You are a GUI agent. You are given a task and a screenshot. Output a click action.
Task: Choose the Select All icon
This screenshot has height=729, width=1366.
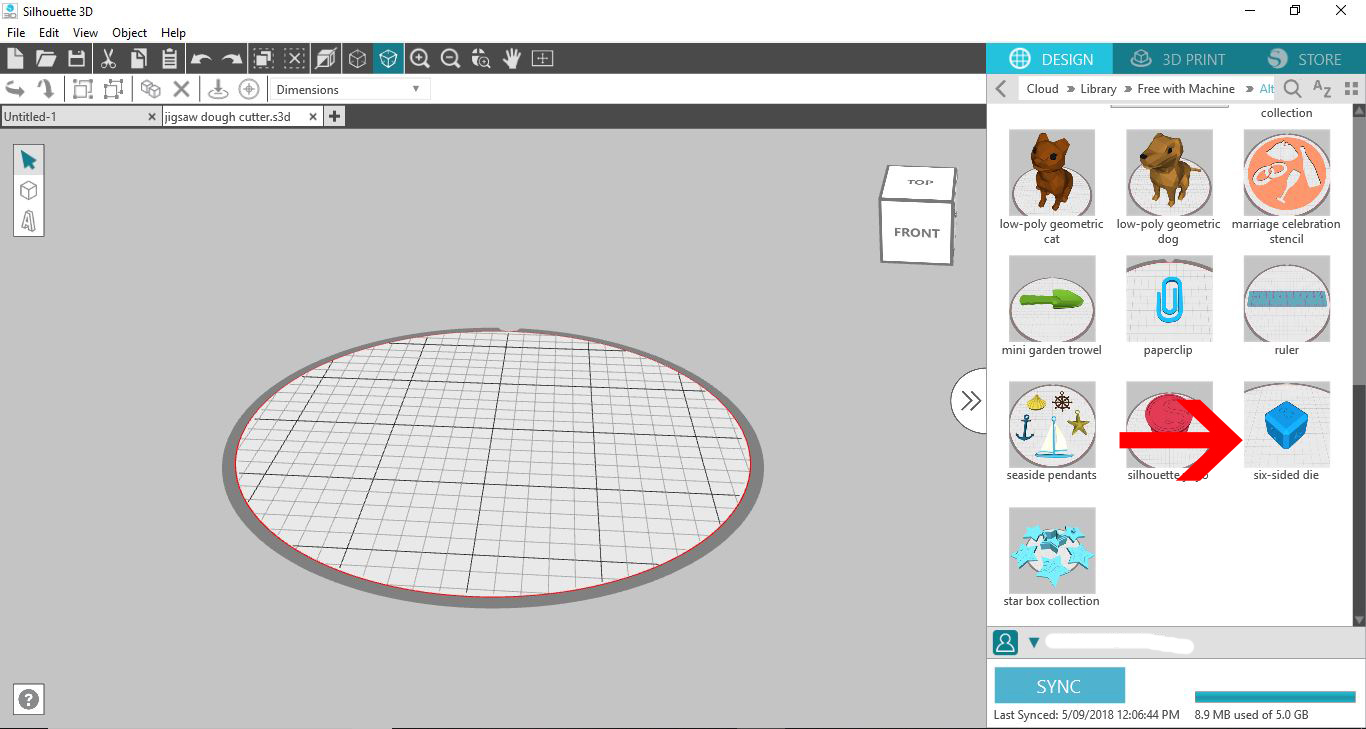pyautogui.click(x=264, y=59)
